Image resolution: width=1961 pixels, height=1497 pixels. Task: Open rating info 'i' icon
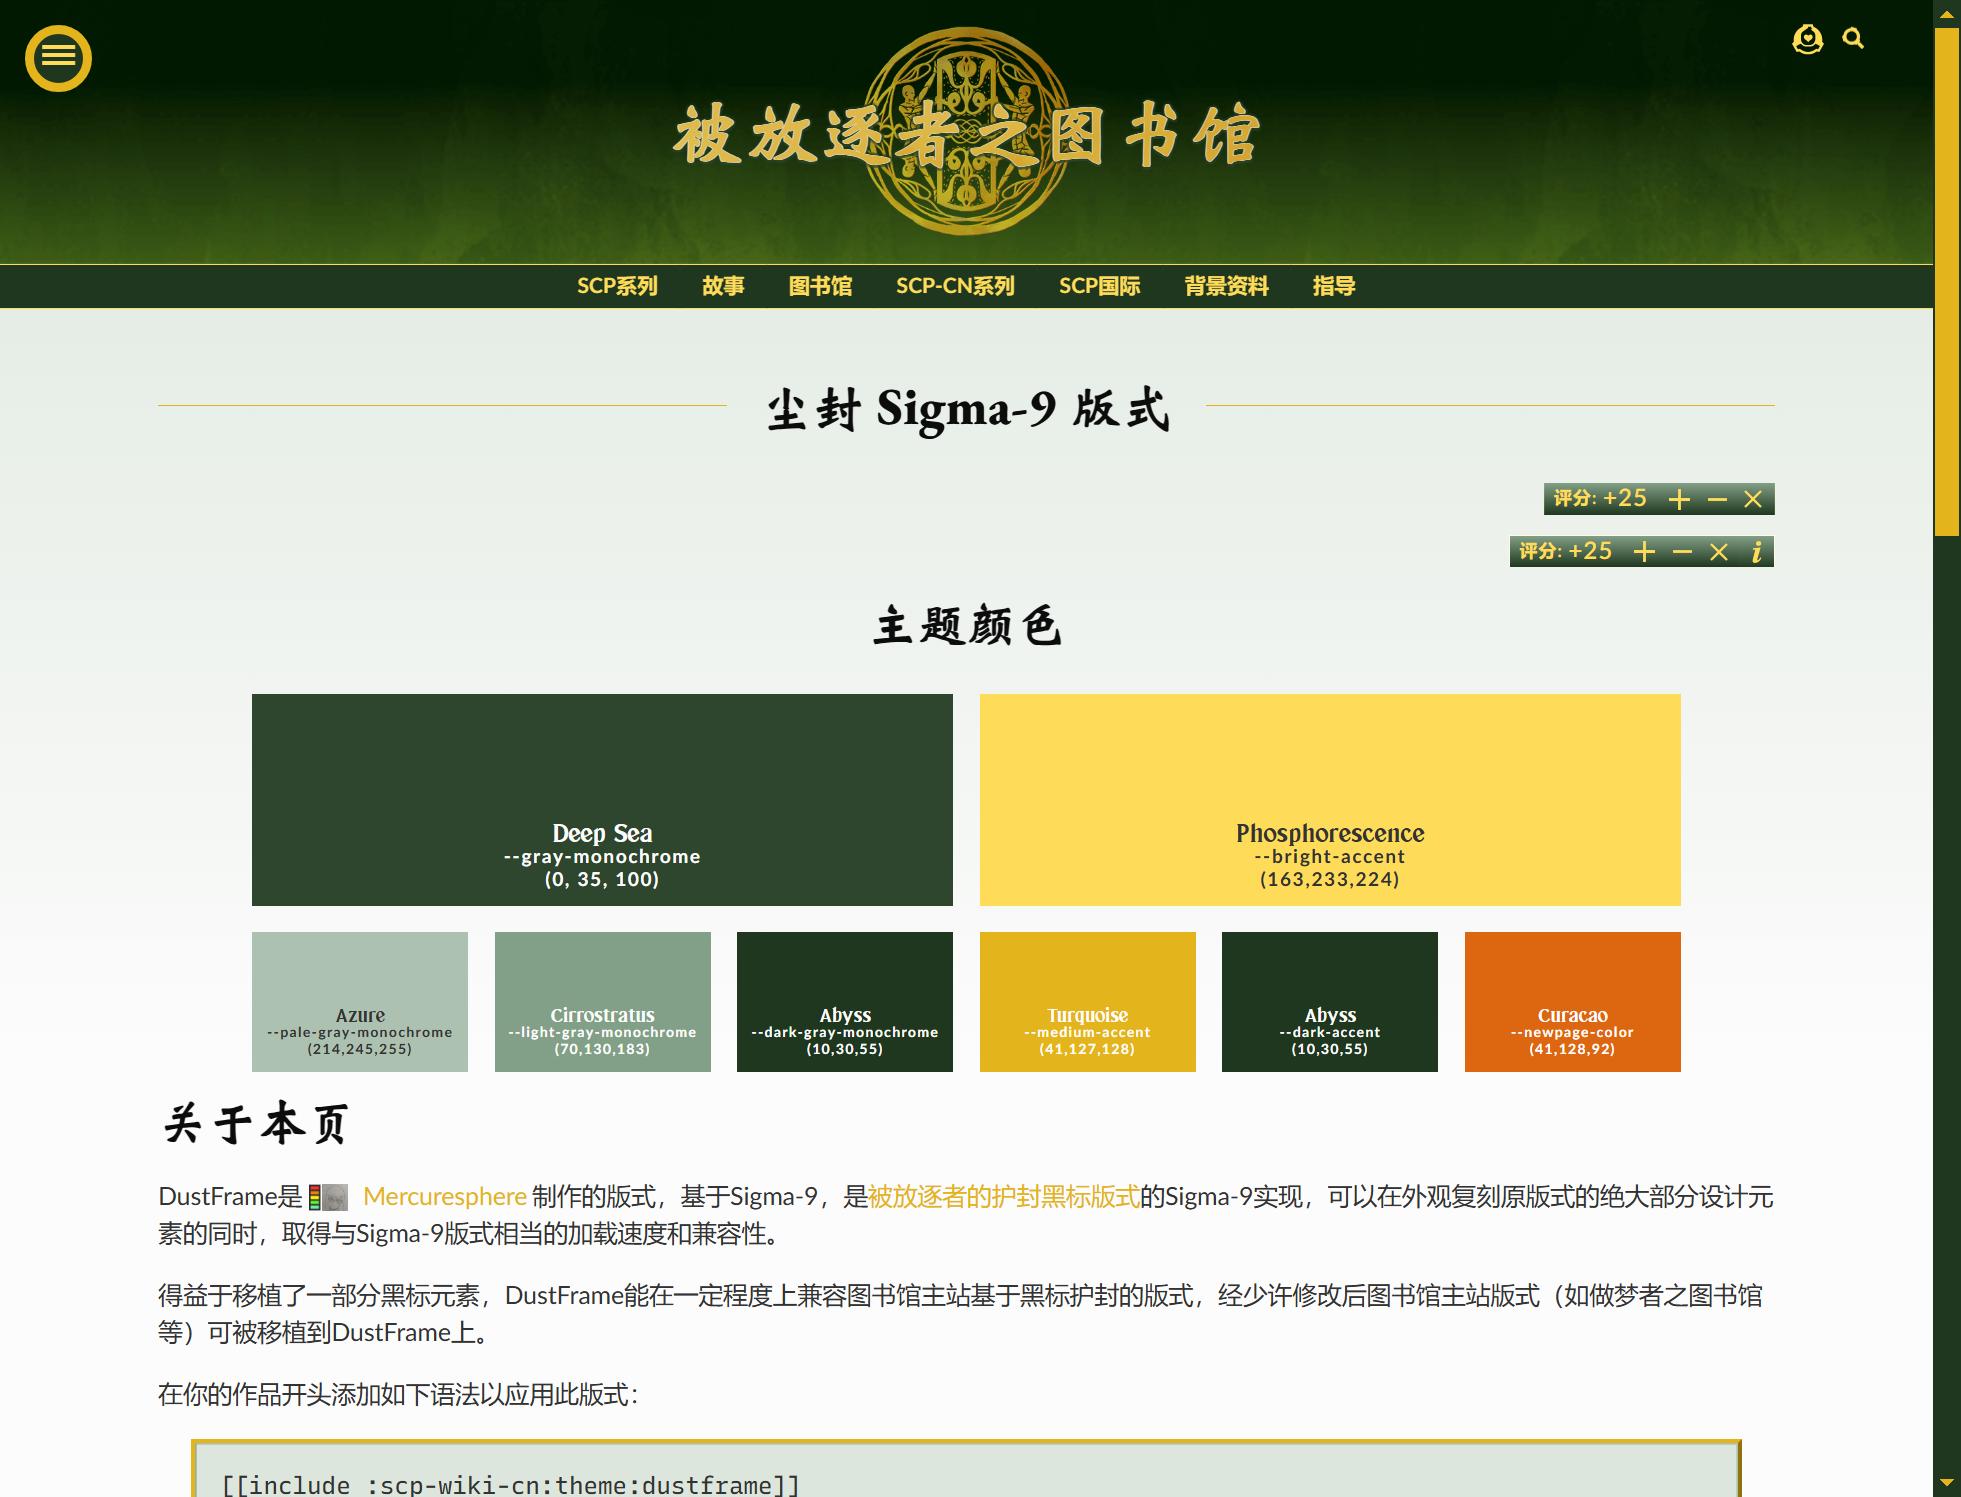(1756, 552)
